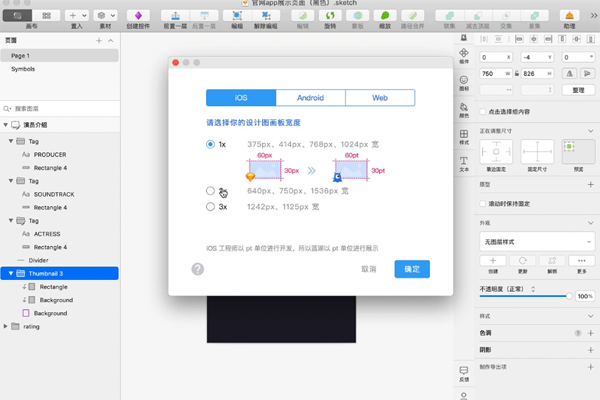600x400 pixels.
Task: Collapse the Tag group above SOUNDTRACK
Action: [11, 181]
